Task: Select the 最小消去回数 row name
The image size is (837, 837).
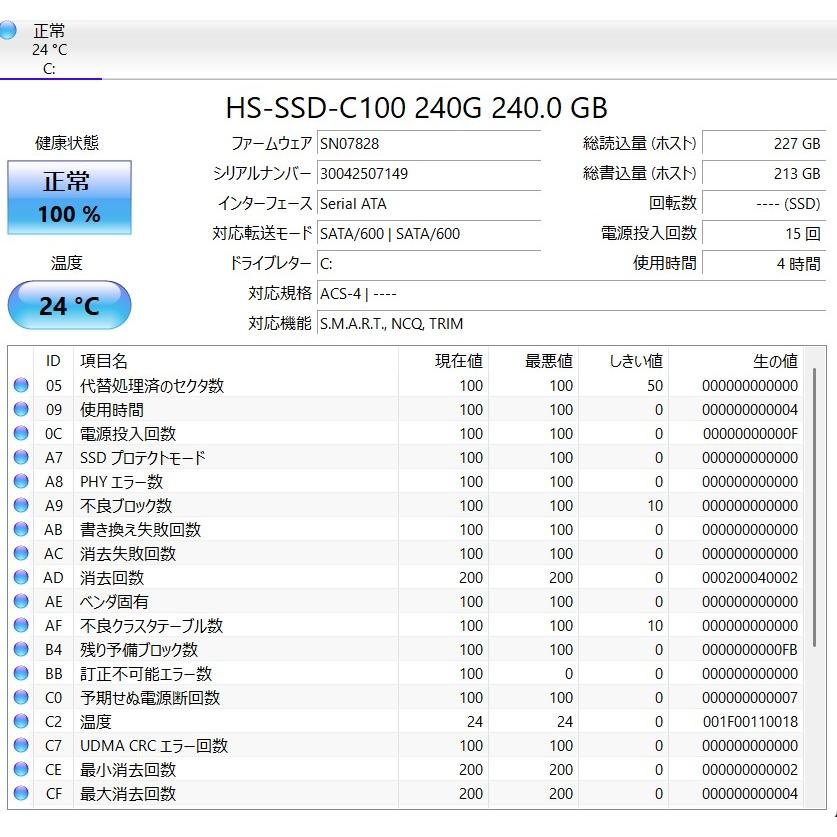Action: tap(128, 770)
